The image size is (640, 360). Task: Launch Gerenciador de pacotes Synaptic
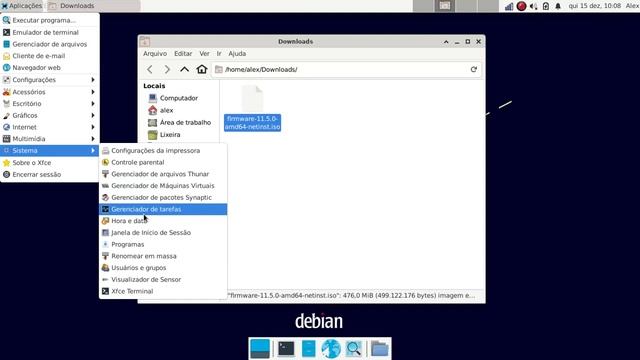tap(163, 197)
